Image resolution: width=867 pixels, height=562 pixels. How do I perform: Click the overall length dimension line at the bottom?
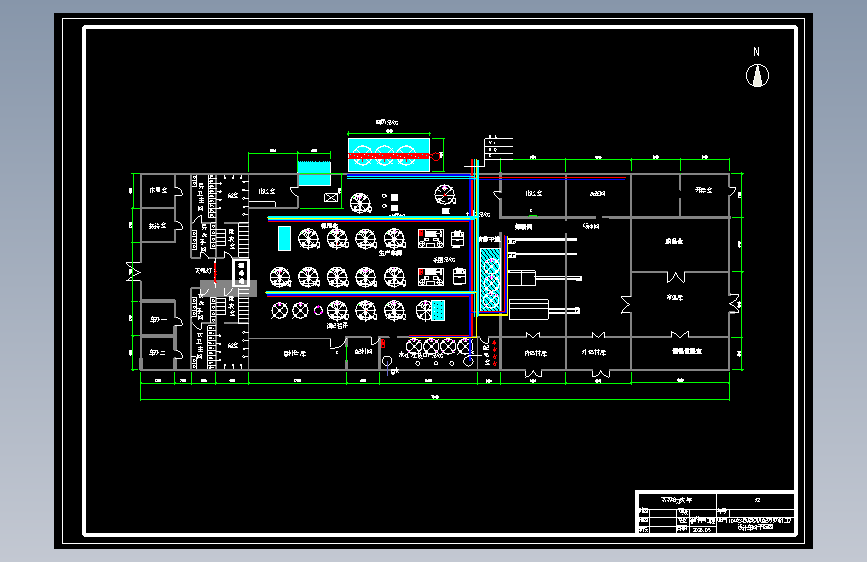click(435, 398)
